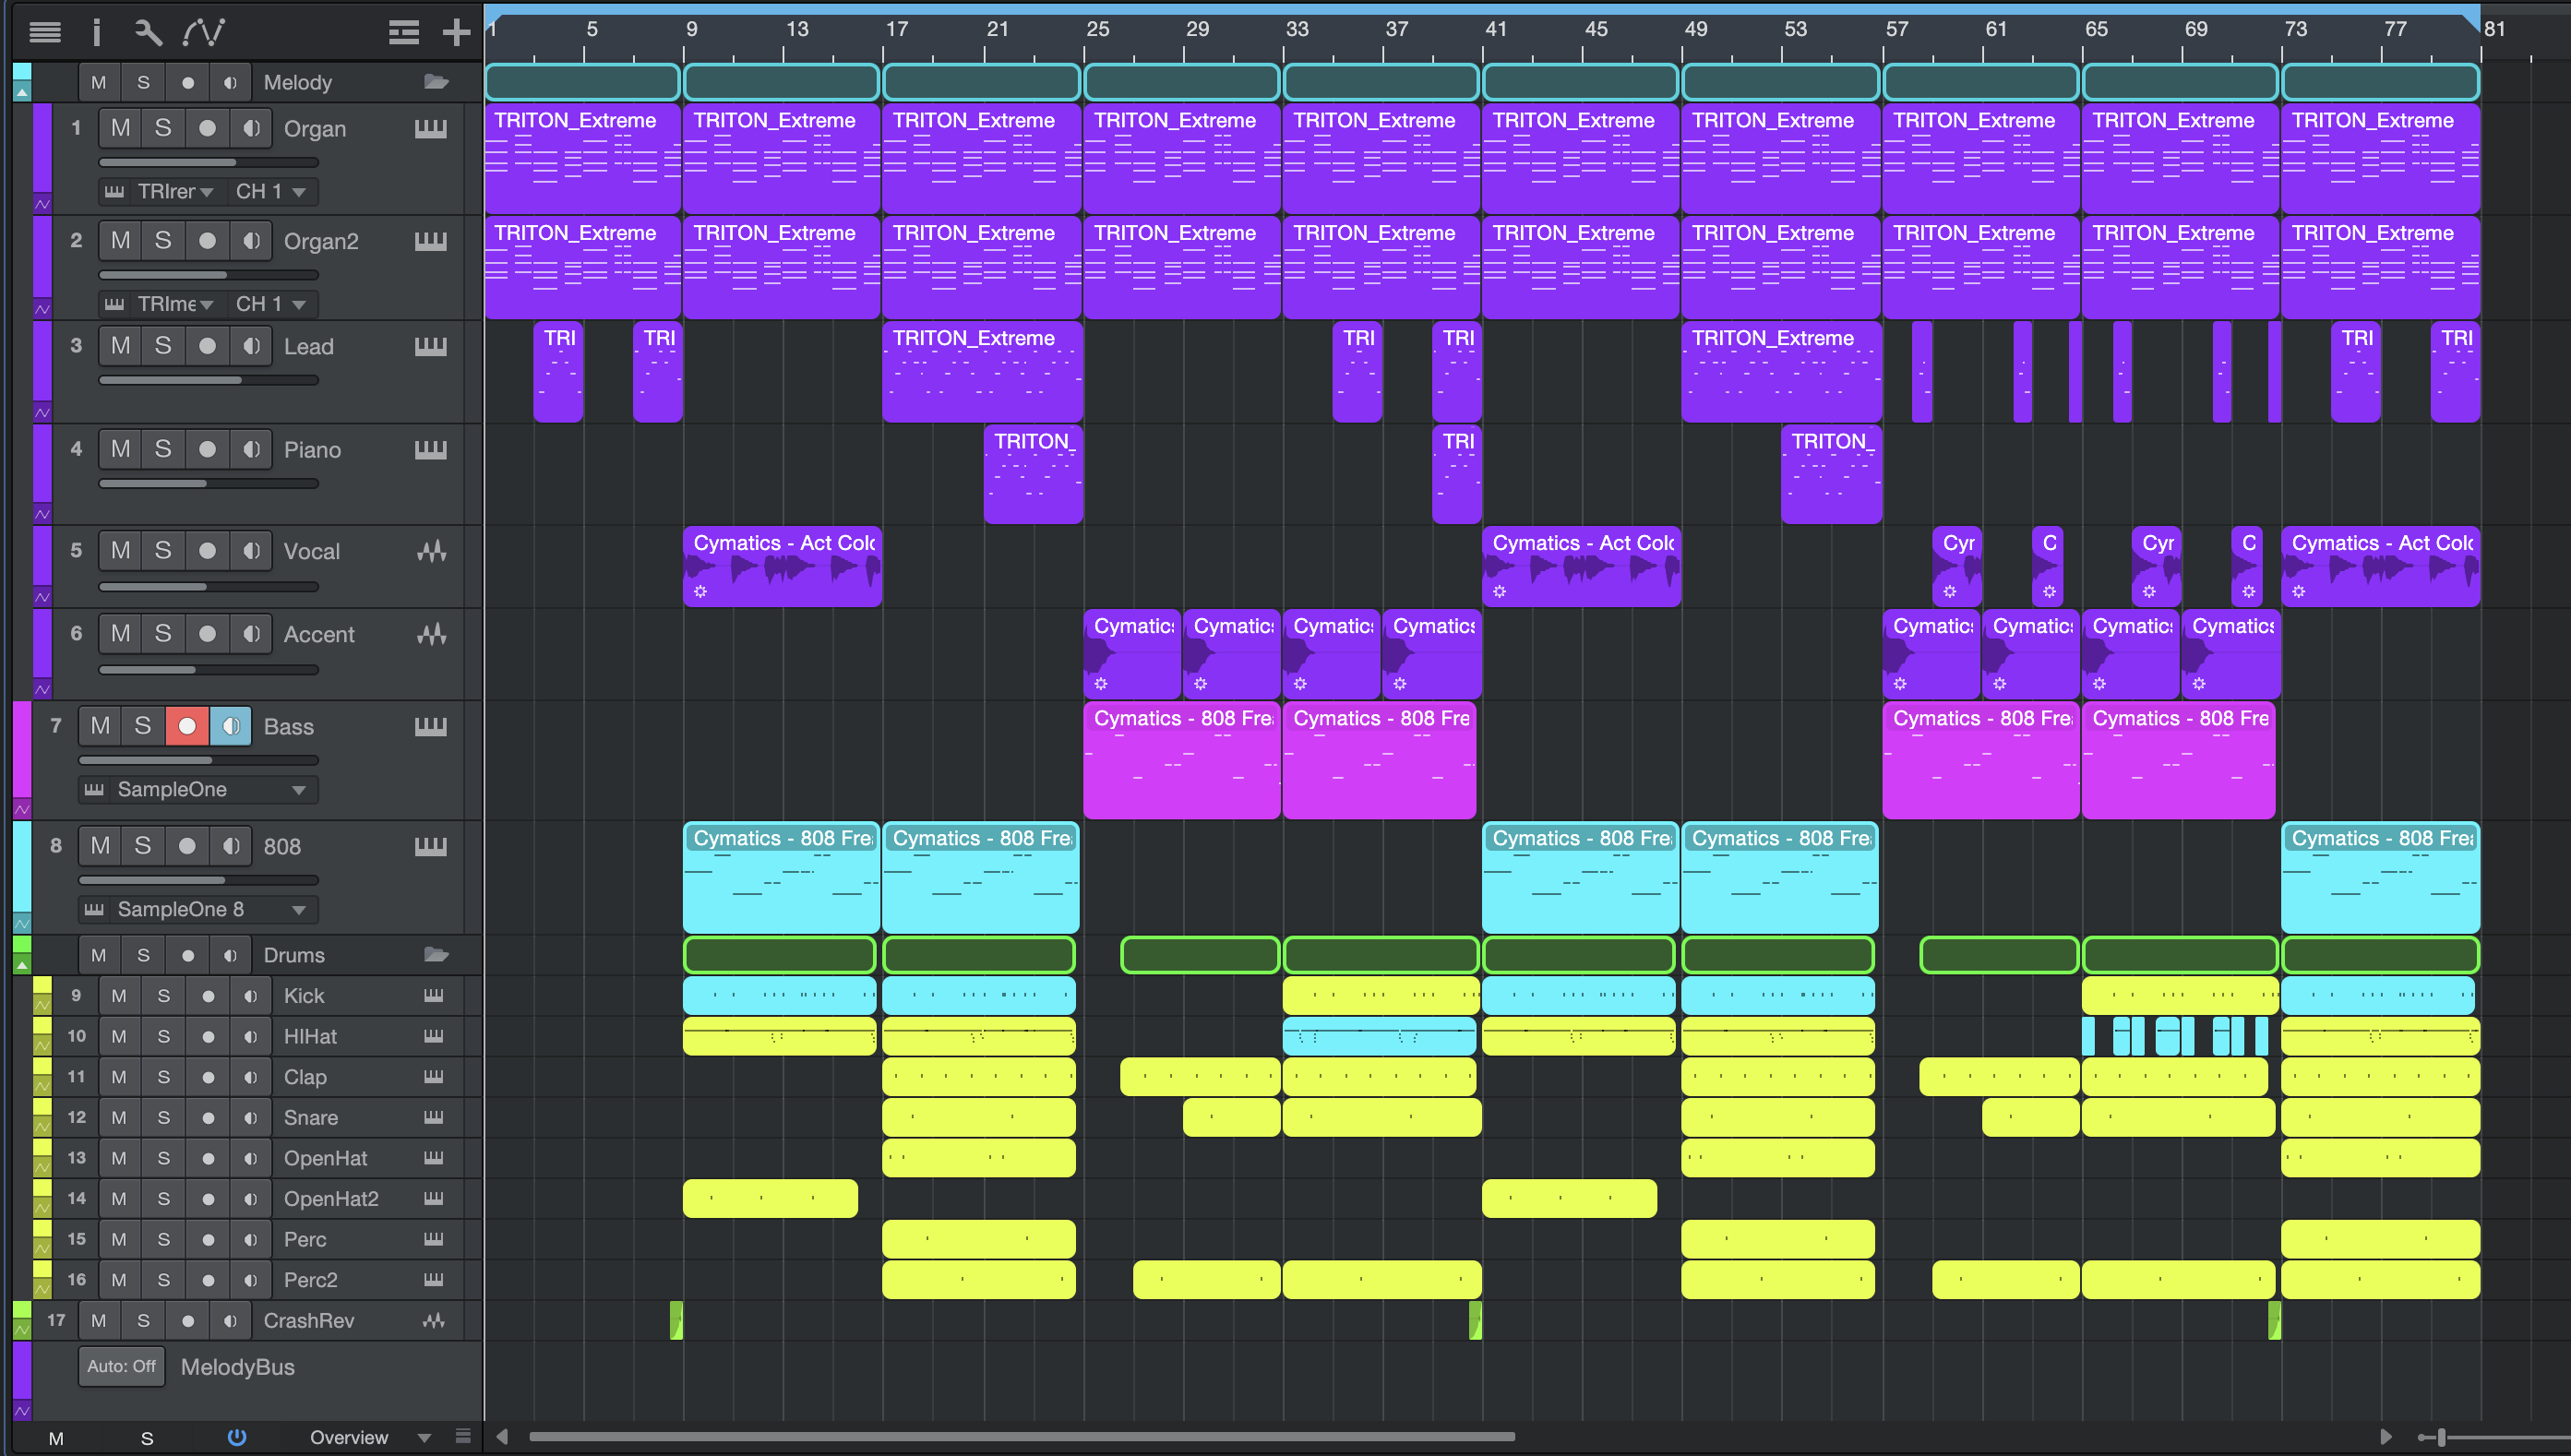Image resolution: width=2571 pixels, height=1456 pixels.
Task: Open Bass SampleOne instrument dropdown
Action: tap(198, 789)
